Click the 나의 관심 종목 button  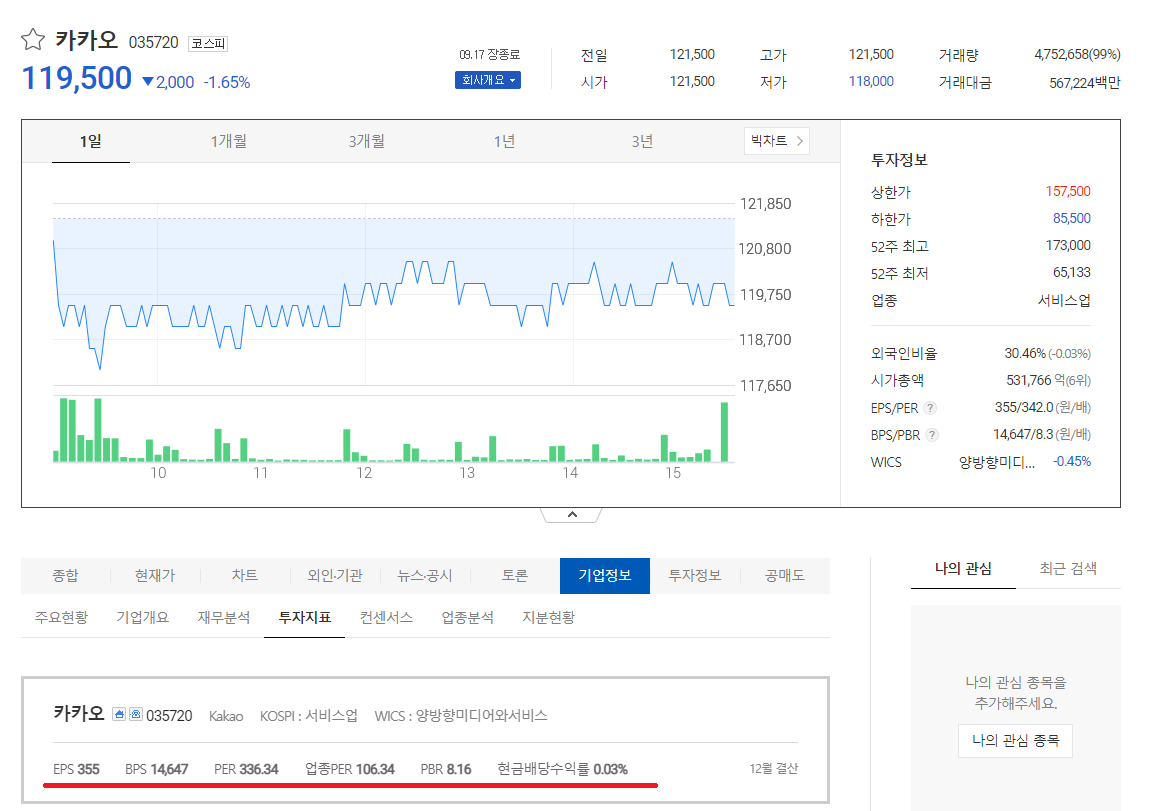pyautogui.click(x=1015, y=741)
